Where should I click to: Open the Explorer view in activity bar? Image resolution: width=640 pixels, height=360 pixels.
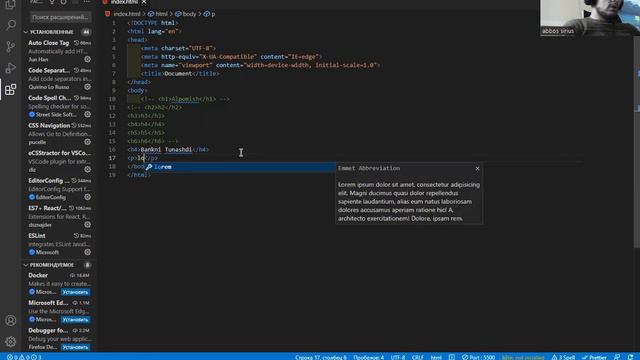click(x=11, y=4)
